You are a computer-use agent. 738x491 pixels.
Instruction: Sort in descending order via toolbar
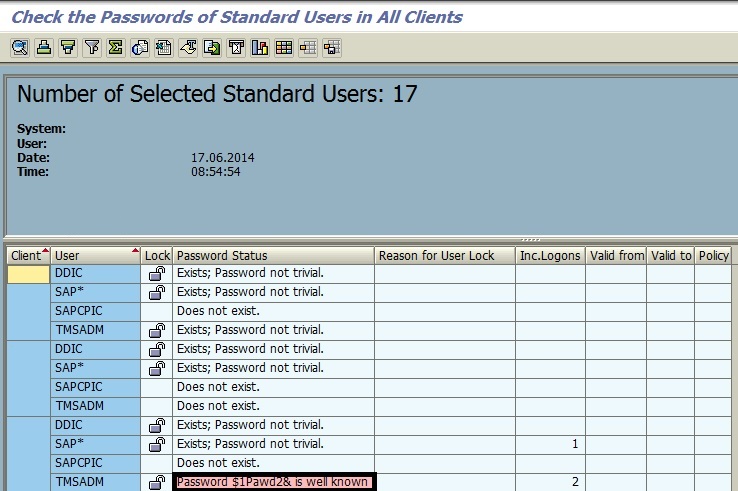click(x=68, y=48)
